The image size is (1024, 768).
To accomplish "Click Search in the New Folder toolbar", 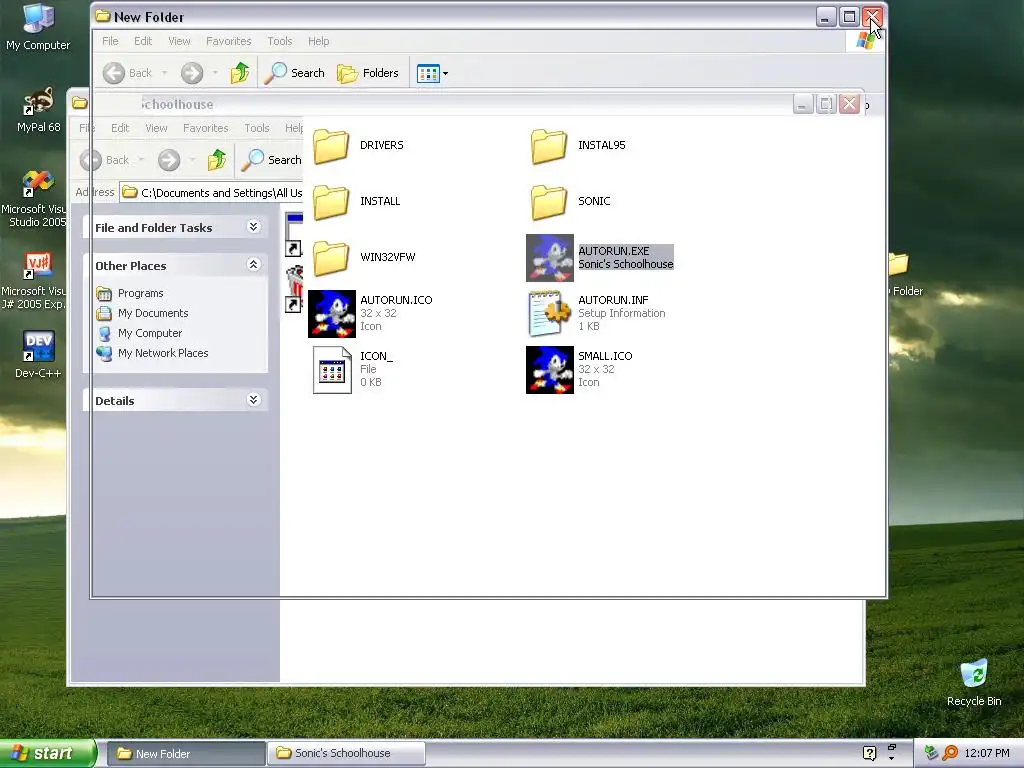I will [295, 73].
